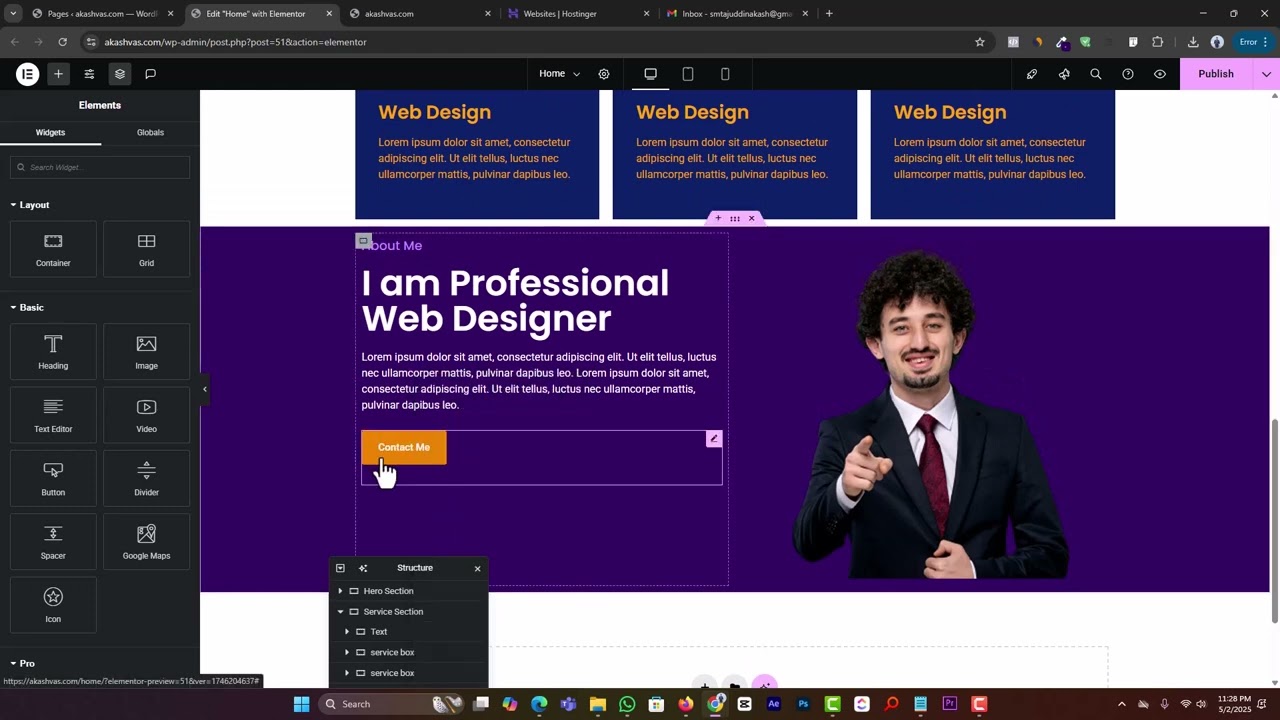1280x720 pixels.
Task: Switch to the Globals tab
Action: (150, 132)
